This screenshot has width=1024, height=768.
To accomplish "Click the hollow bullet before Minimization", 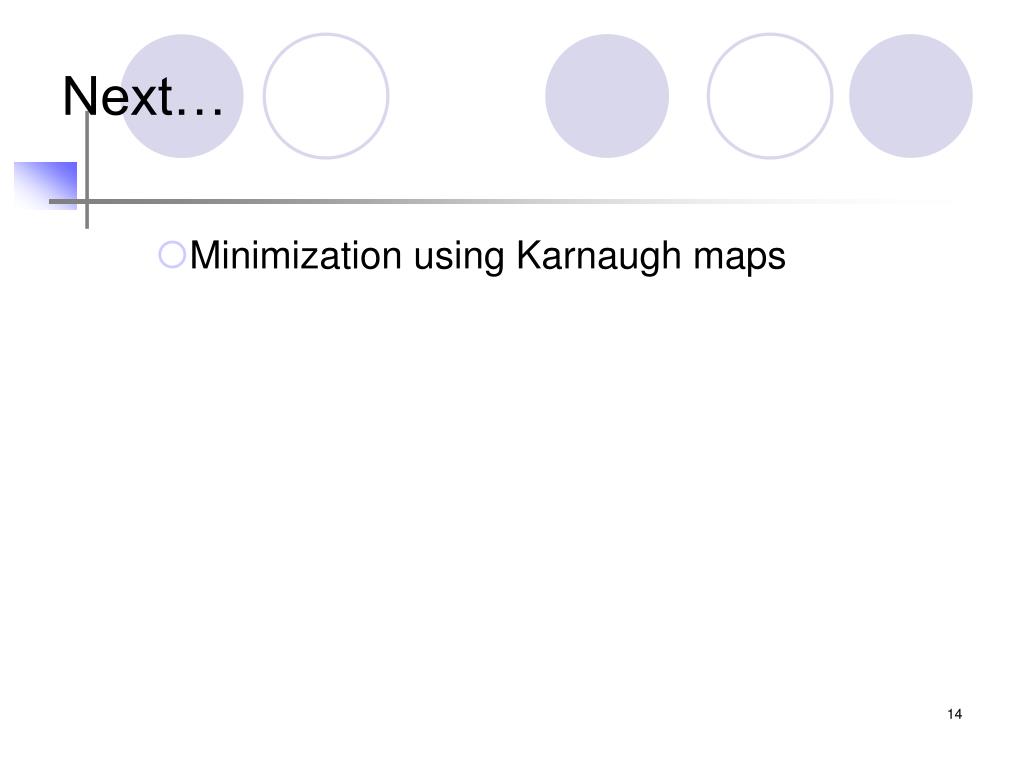I will pyautogui.click(x=172, y=255).
